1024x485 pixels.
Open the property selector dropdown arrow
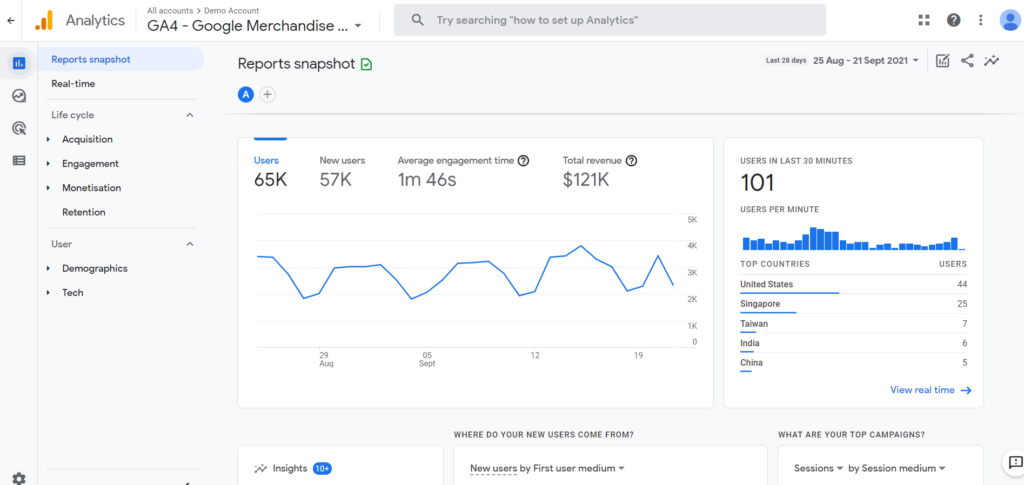tap(358, 26)
